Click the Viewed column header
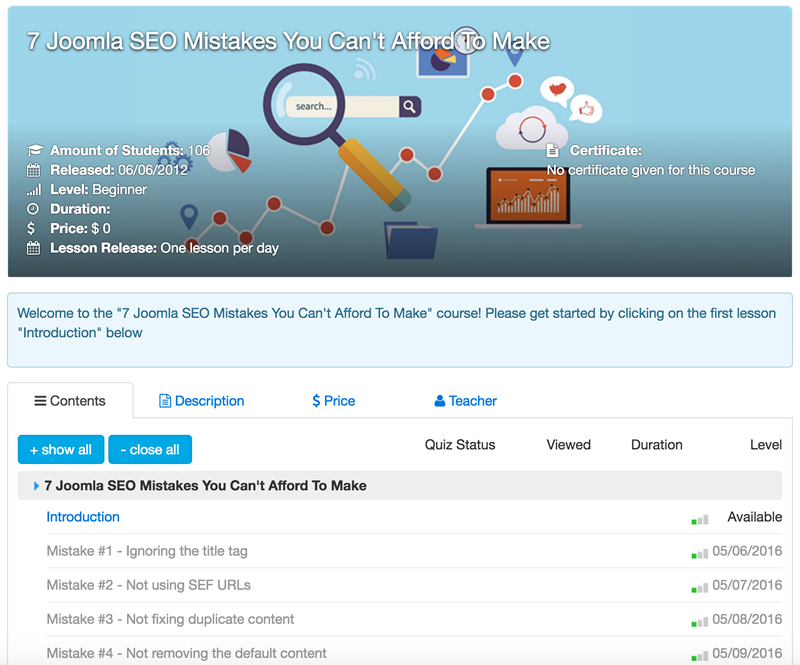This screenshot has width=800, height=665. click(x=568, y=445)
